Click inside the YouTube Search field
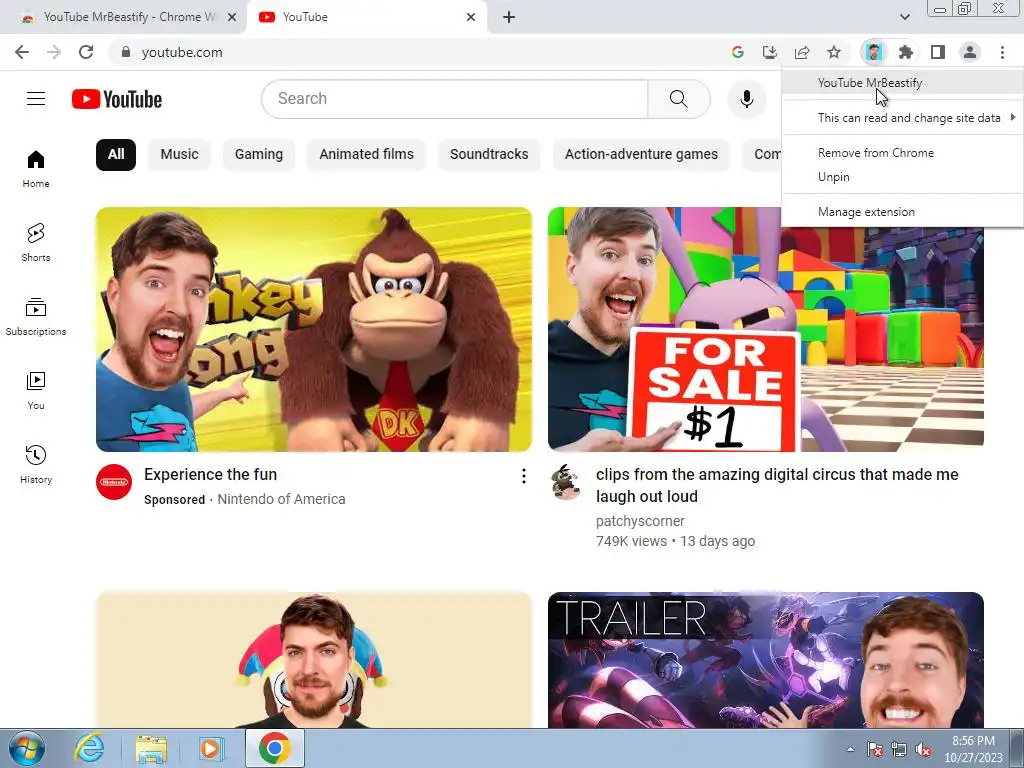This screenshot has height=768, width=1024. (x=455, y=99)
